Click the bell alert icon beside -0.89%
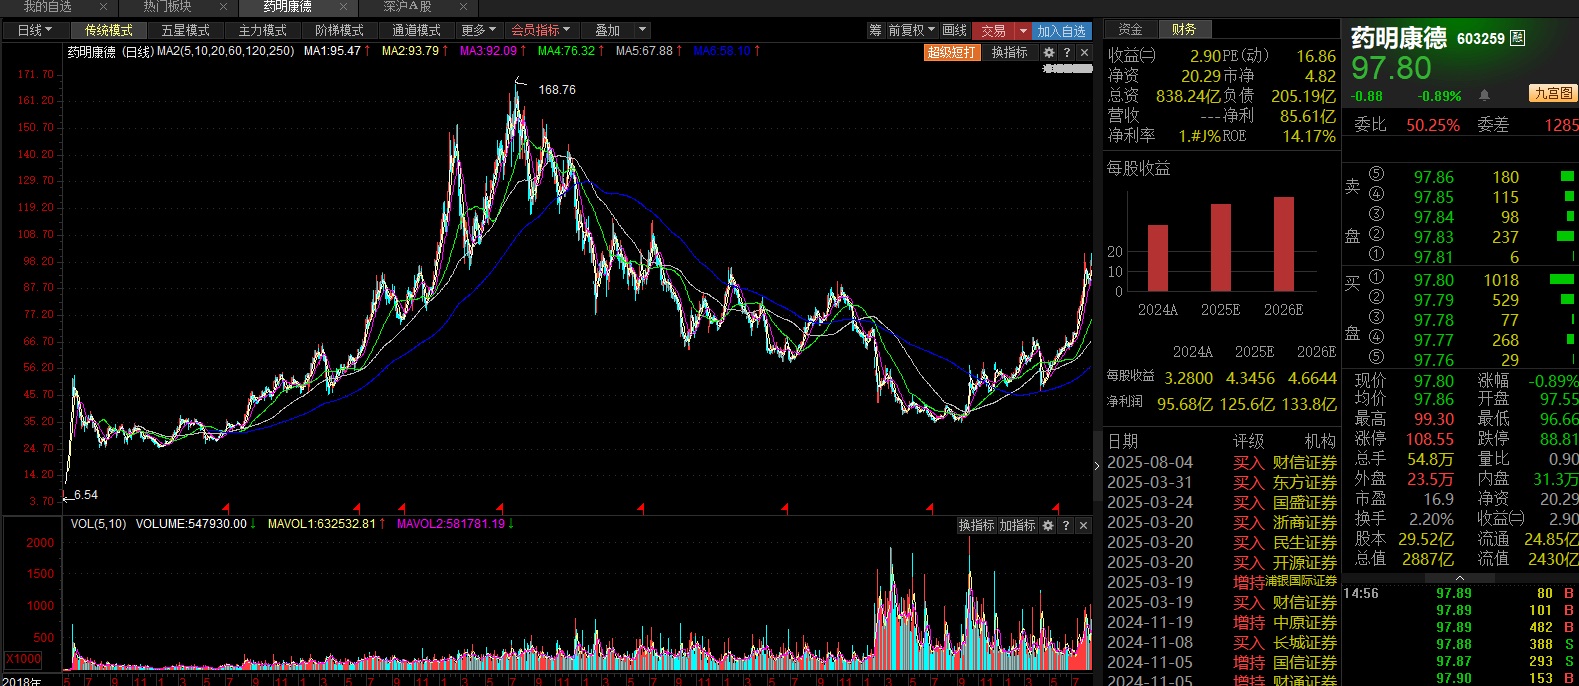The height and width of the screenshot is (686, 1579). pyautogui.click(x=1484, y=95)
